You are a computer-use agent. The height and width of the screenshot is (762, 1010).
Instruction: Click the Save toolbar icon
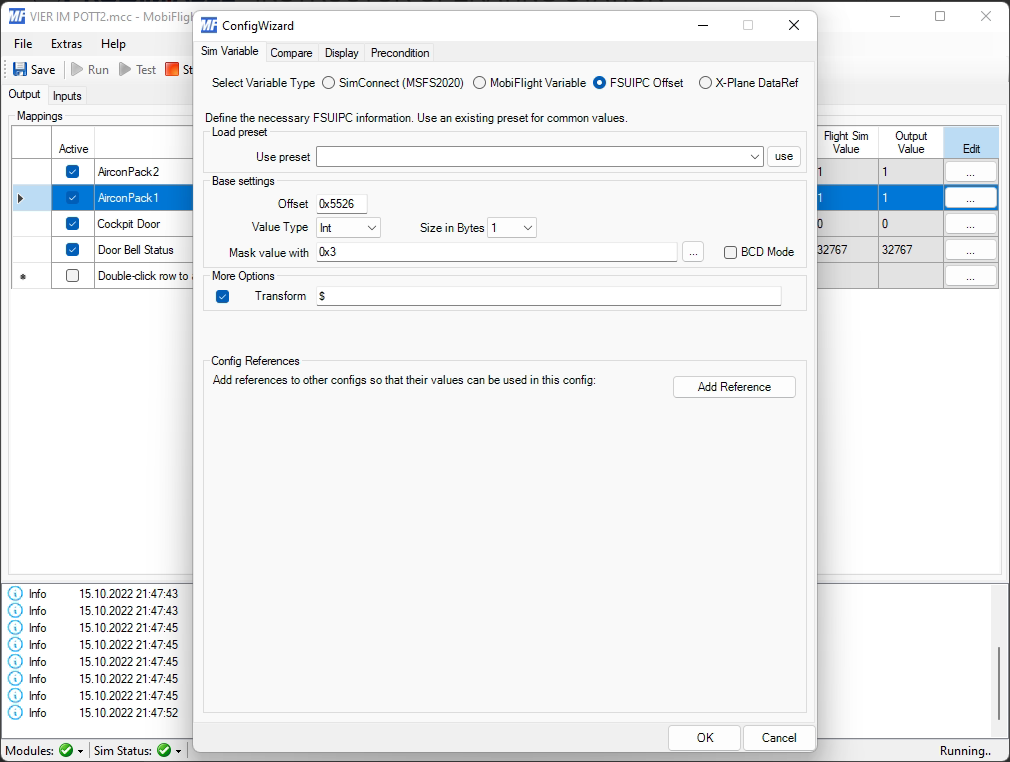click(20, 70)
